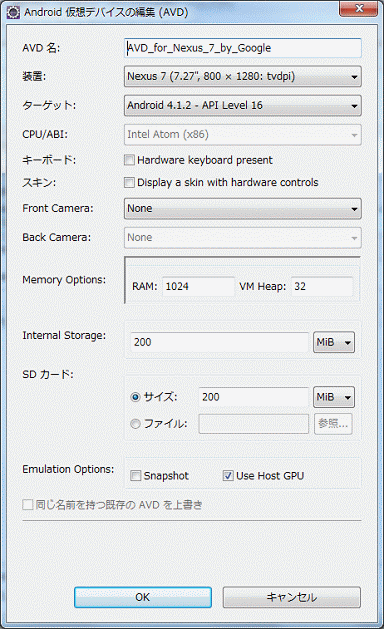
Task: Click the Android AVD title bar icon
Action: coord(13,12)
